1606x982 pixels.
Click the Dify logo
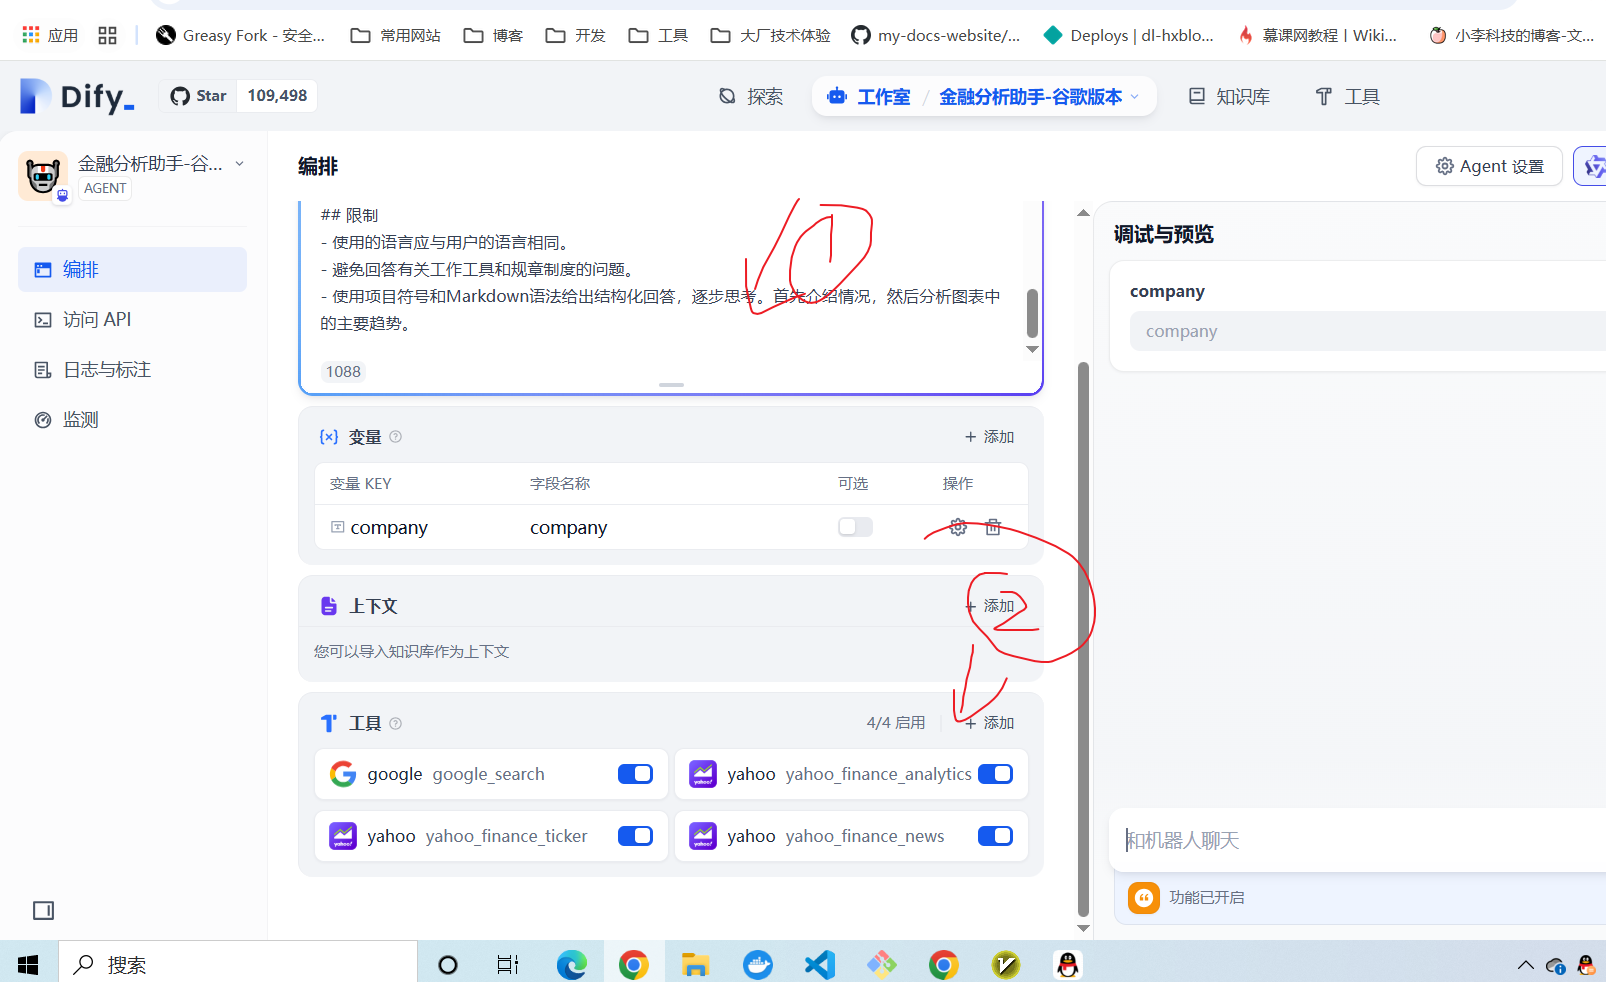pos(77,96)
